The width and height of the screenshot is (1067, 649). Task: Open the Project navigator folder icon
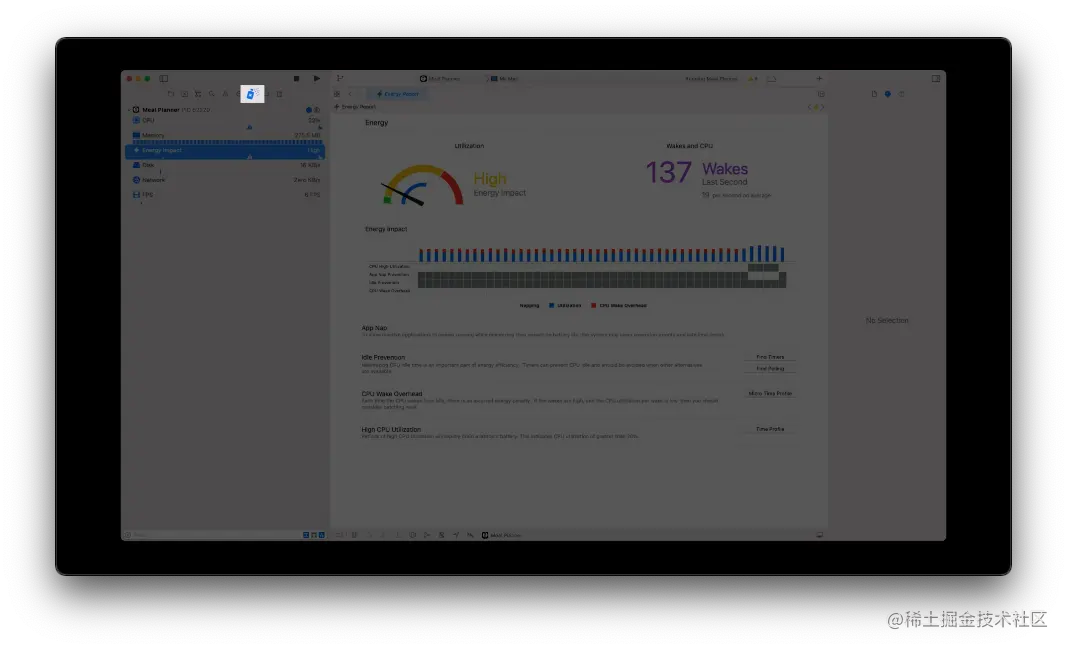171,94
